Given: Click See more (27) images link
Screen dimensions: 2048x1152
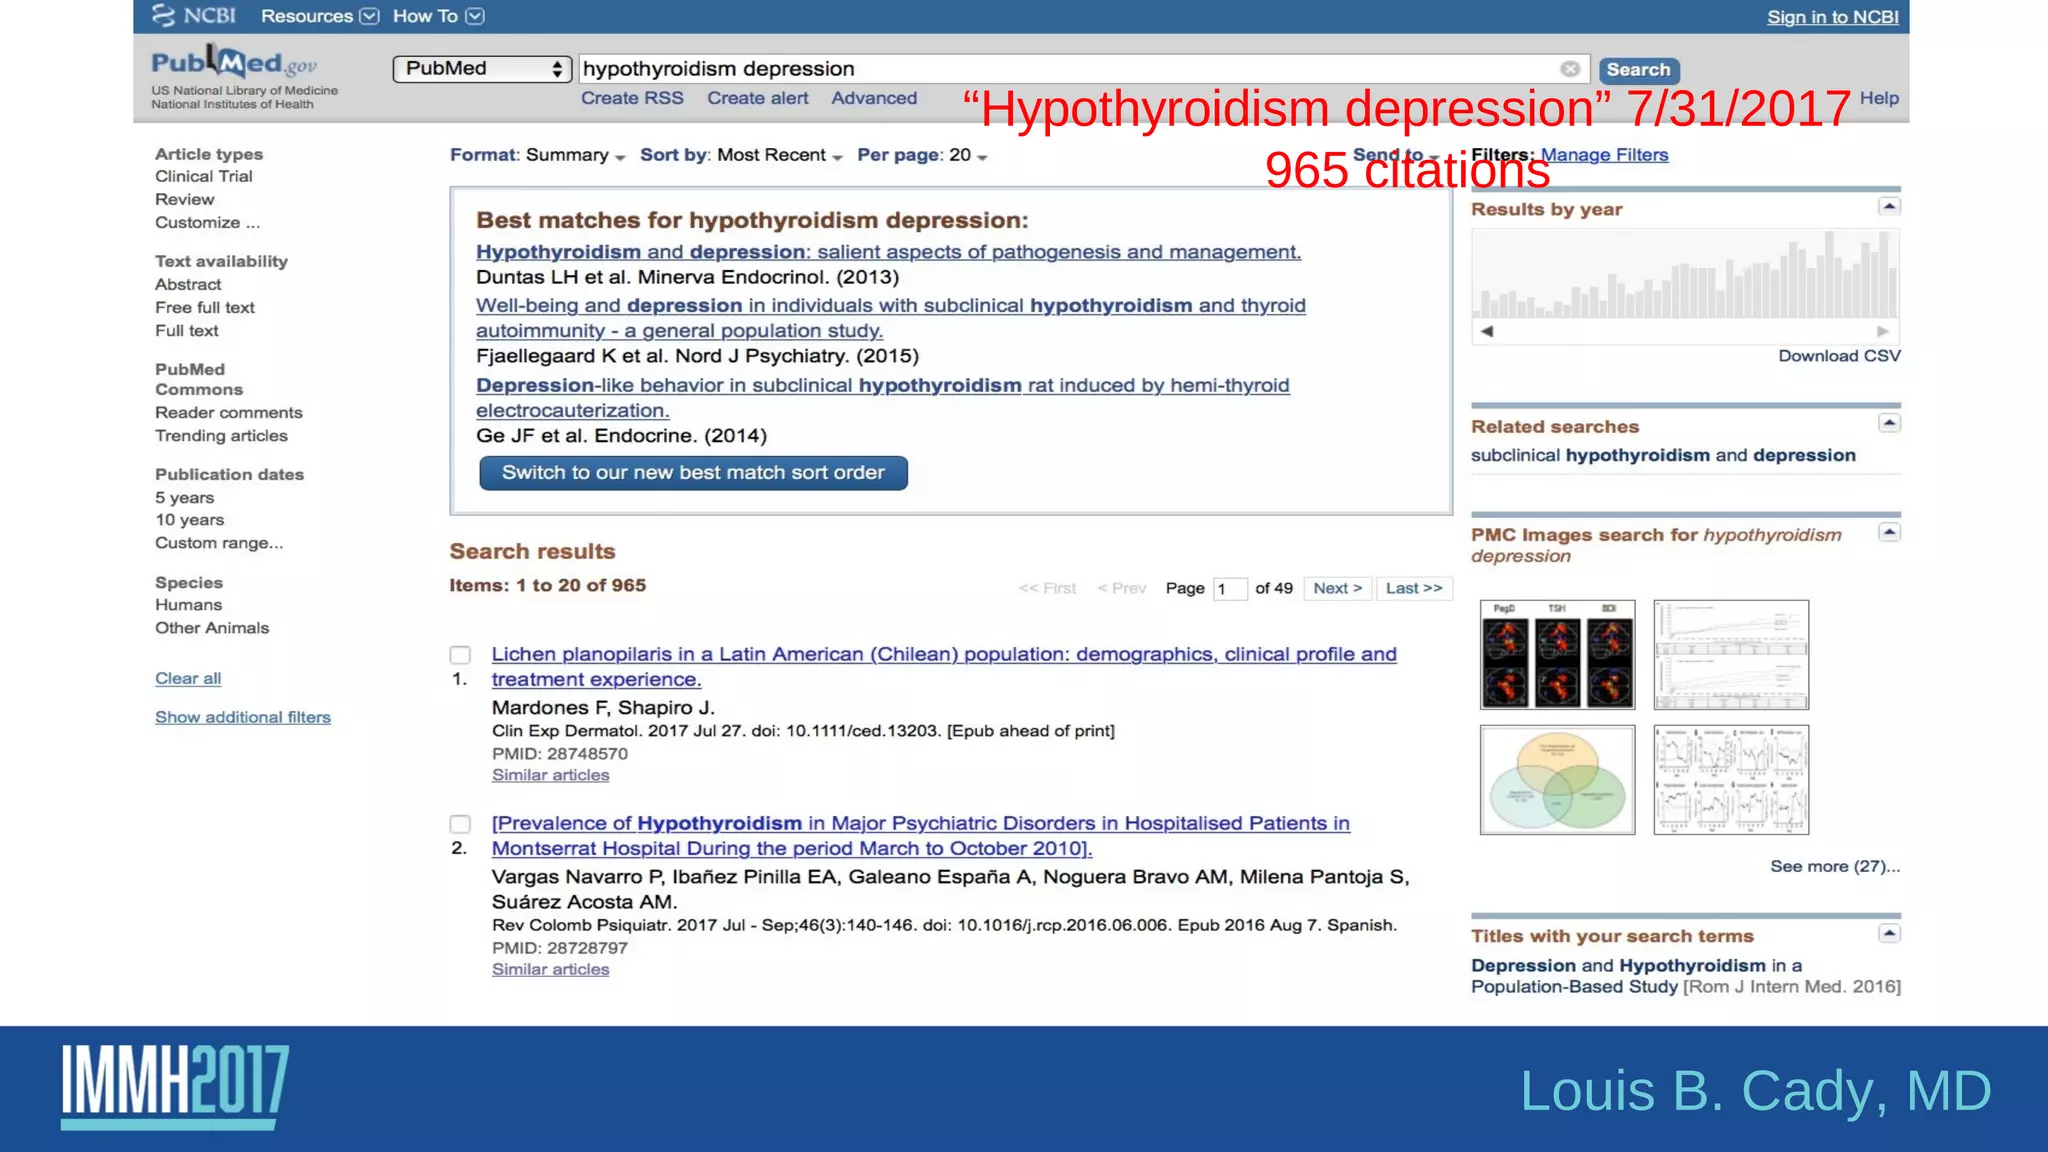Looking at the screenshot, I should [1835, 866].
